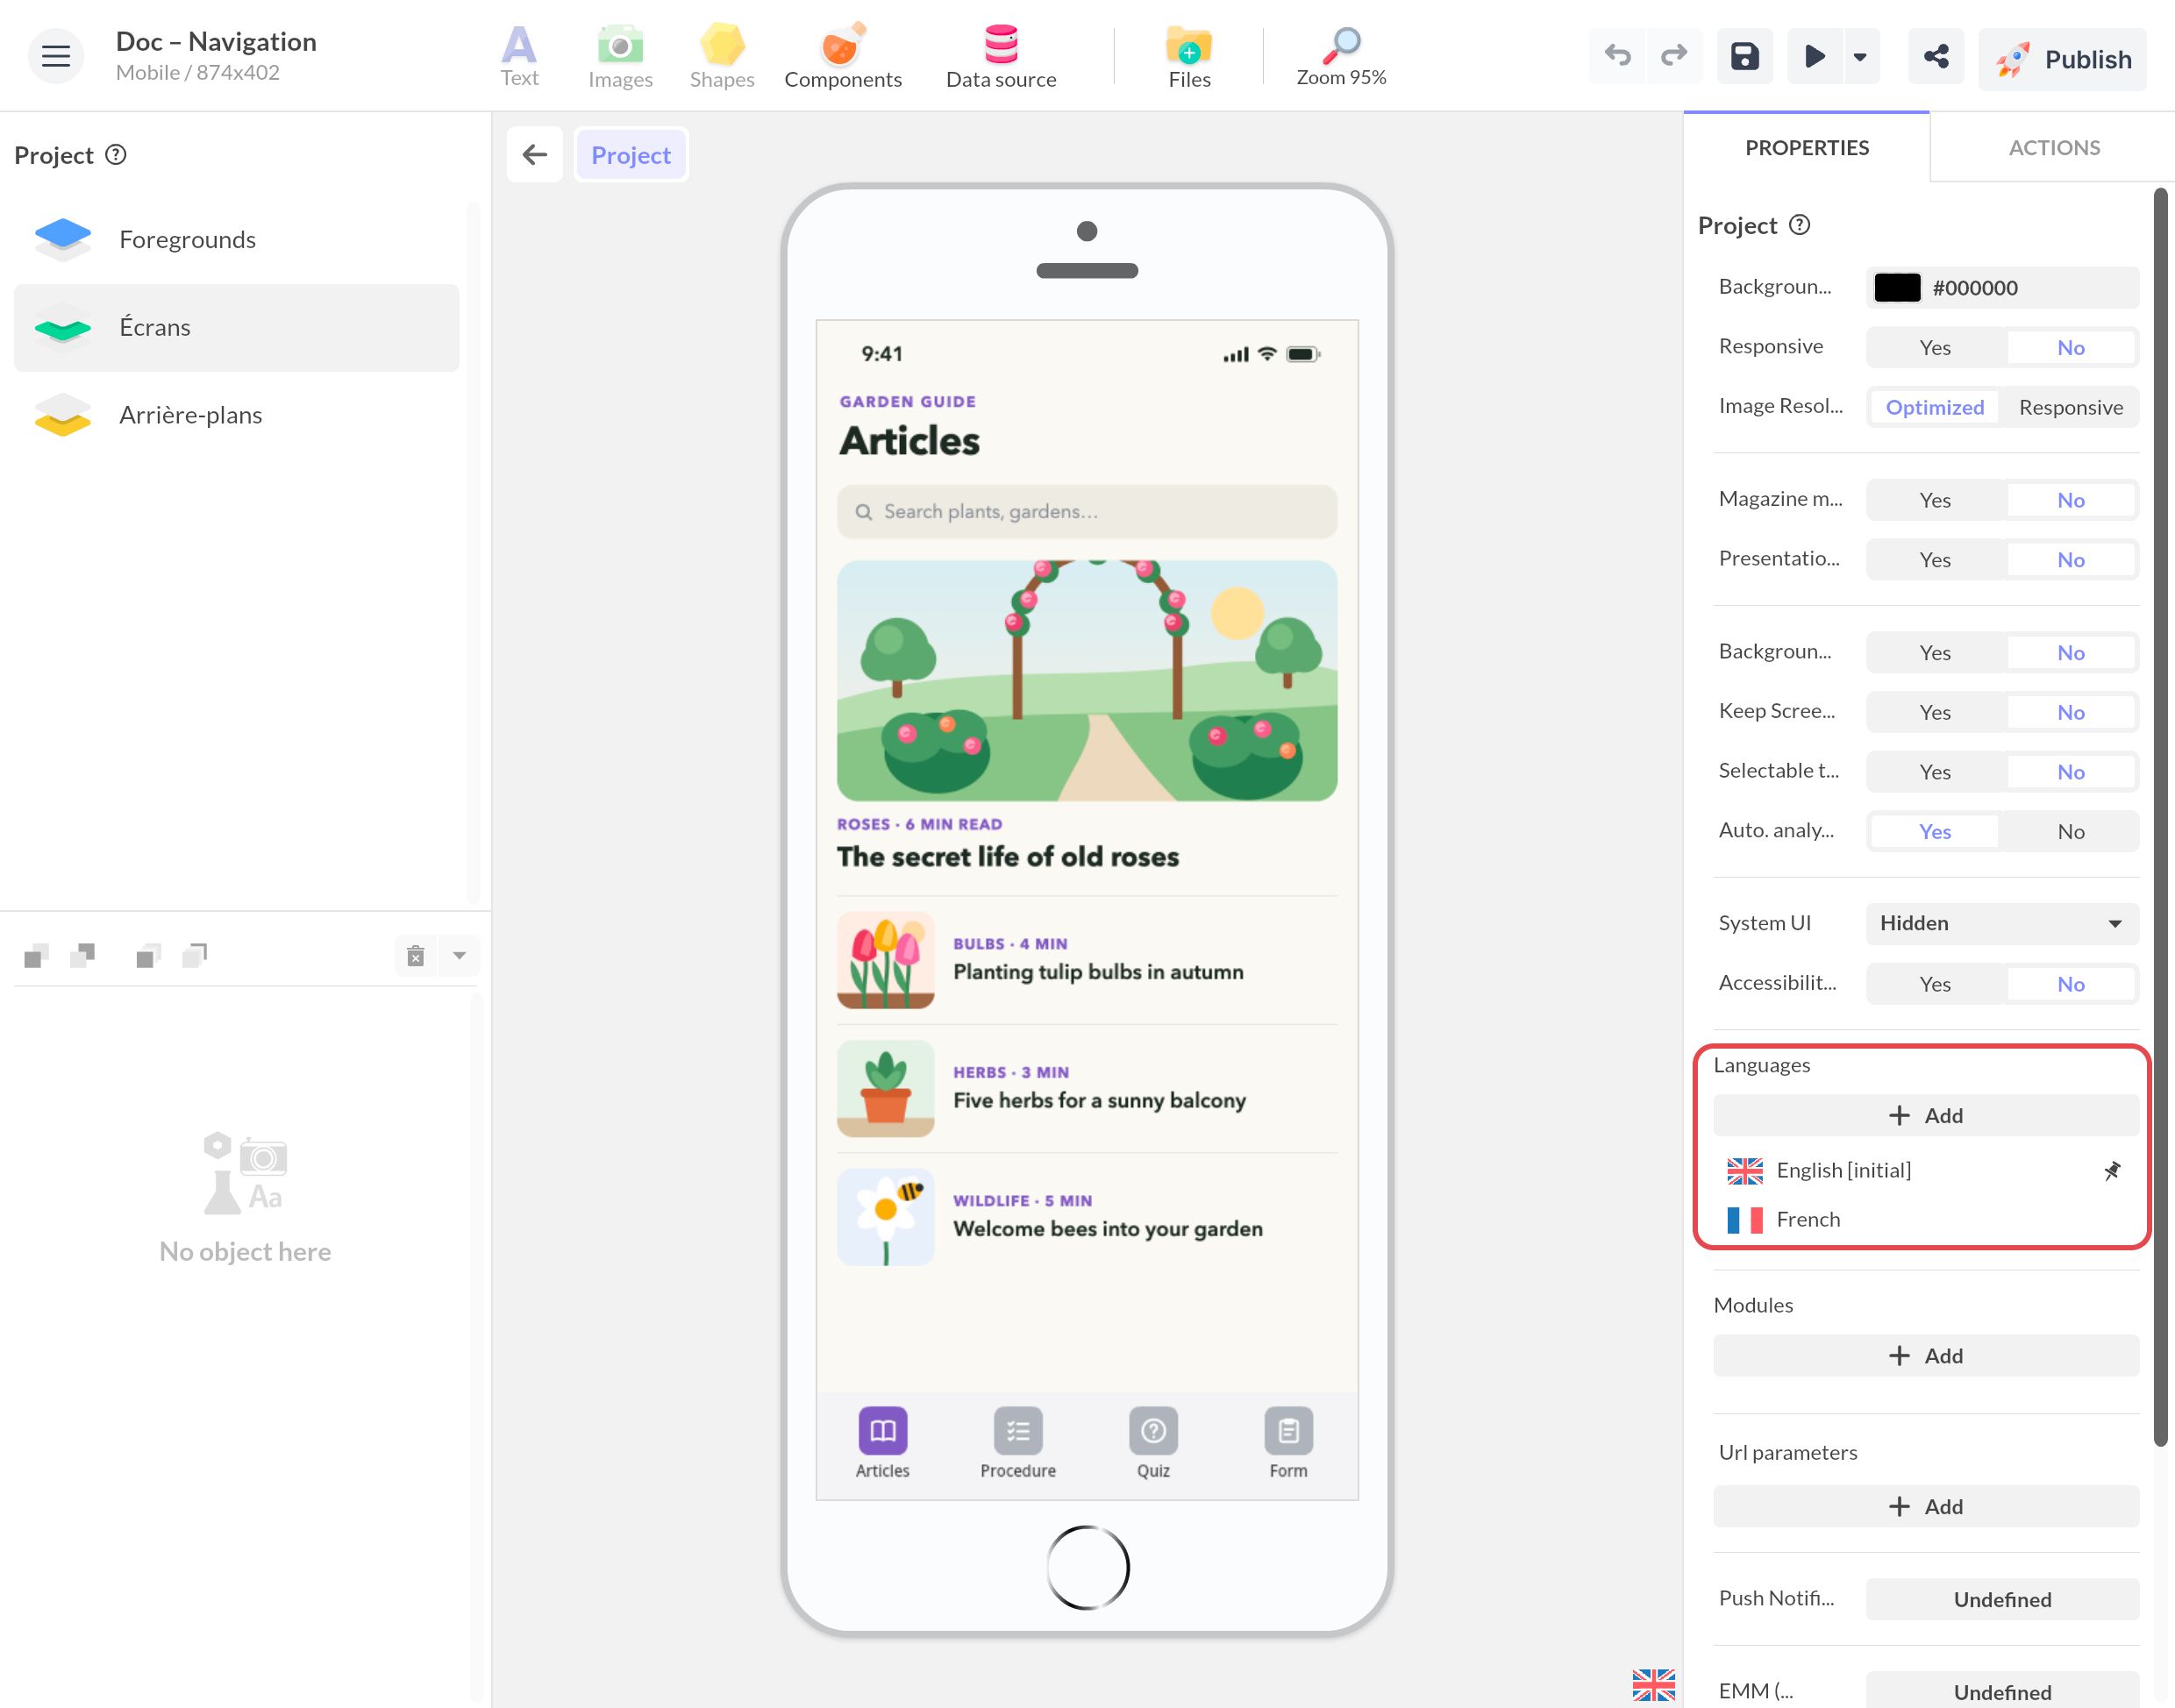
Task: Select the French language entry
Action: click(1926, 1220)
